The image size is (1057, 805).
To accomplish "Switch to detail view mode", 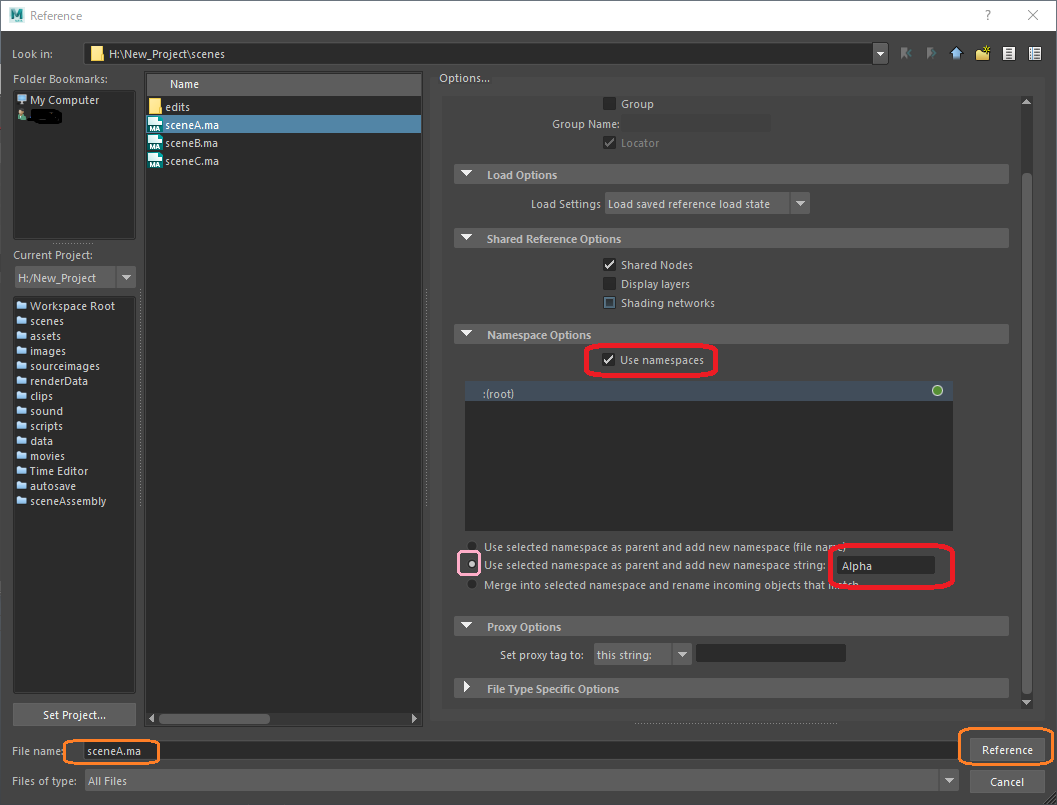I will (1035, 53).
